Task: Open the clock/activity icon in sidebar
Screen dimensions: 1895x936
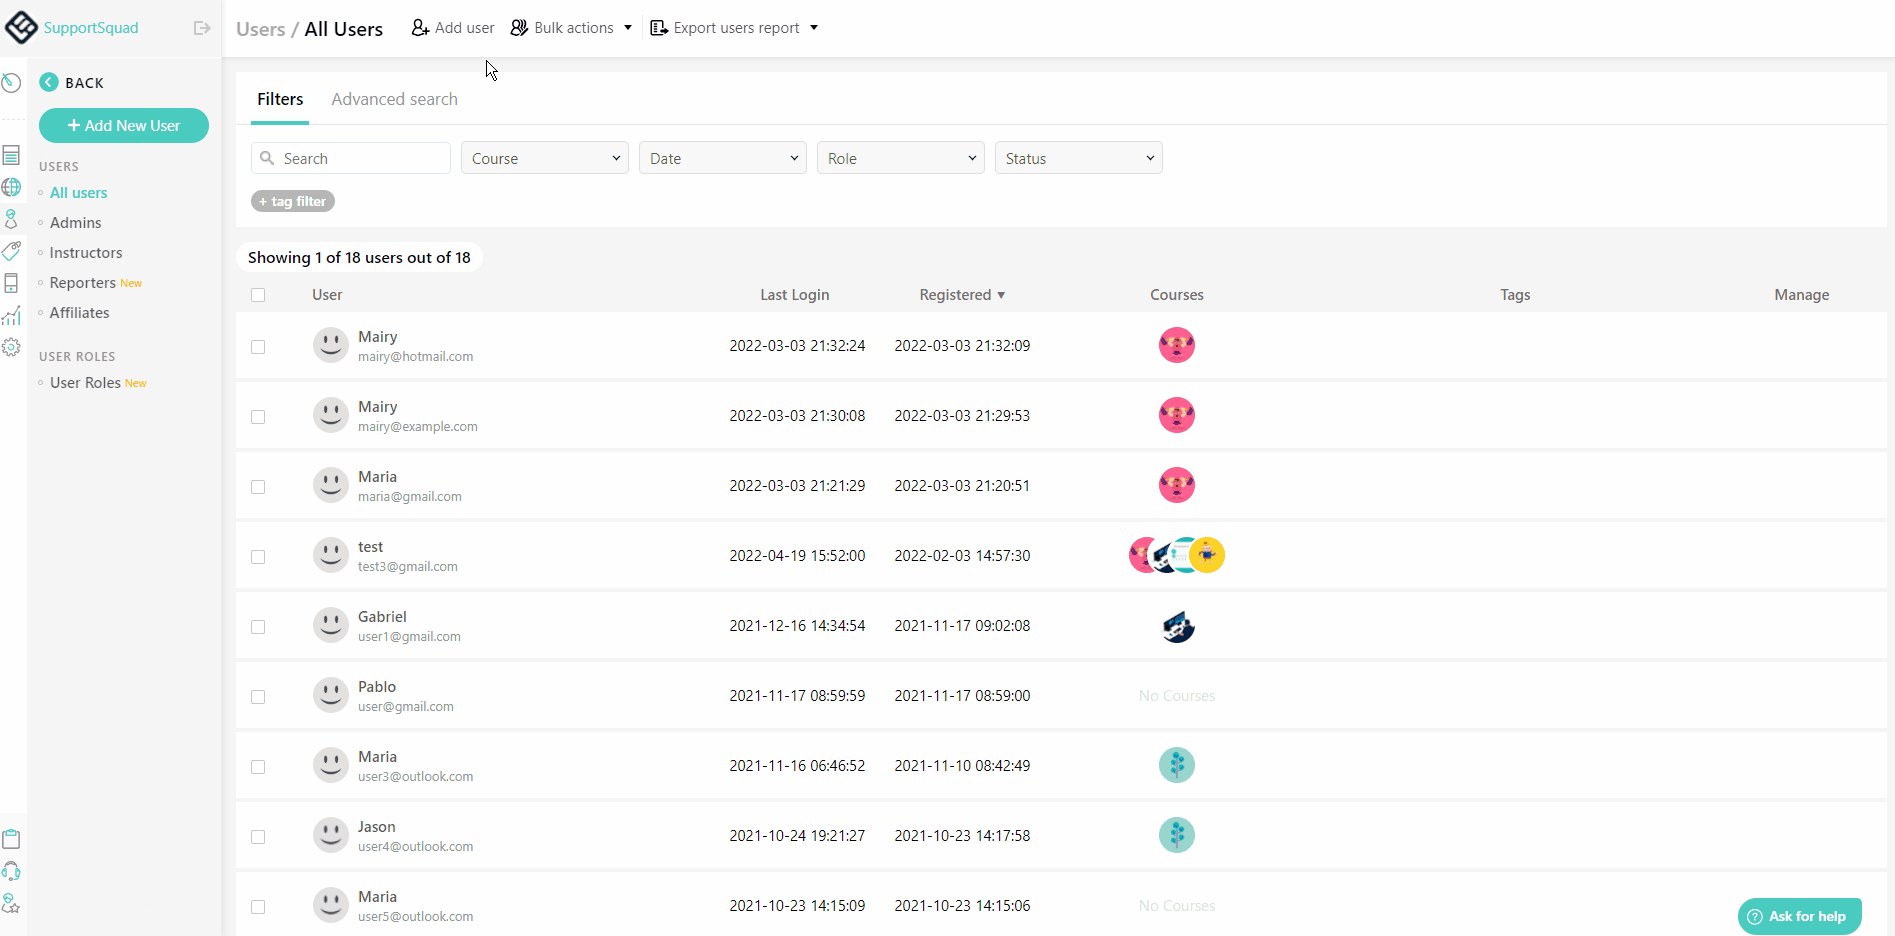Action: [11, 83]
